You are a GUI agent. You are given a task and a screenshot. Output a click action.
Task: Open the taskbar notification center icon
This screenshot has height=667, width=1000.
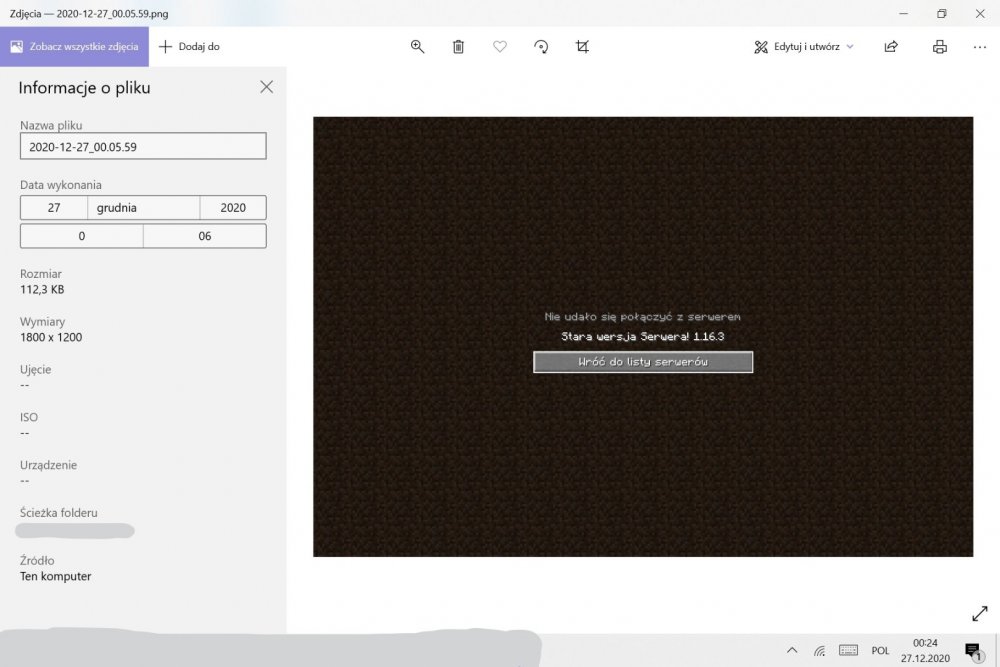tap(972, 651)
